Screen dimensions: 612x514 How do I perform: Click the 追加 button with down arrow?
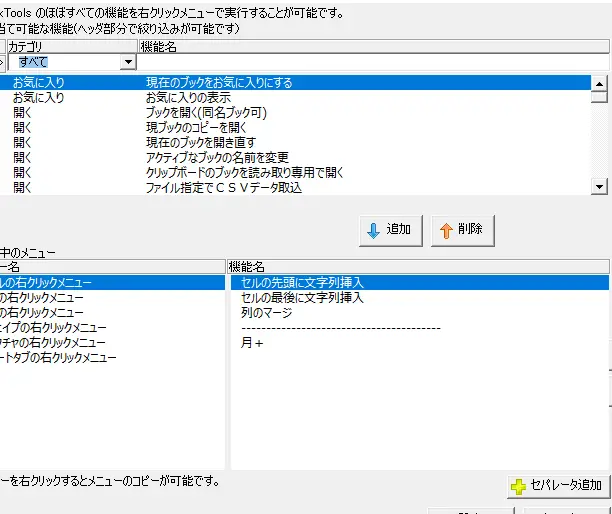390,229
